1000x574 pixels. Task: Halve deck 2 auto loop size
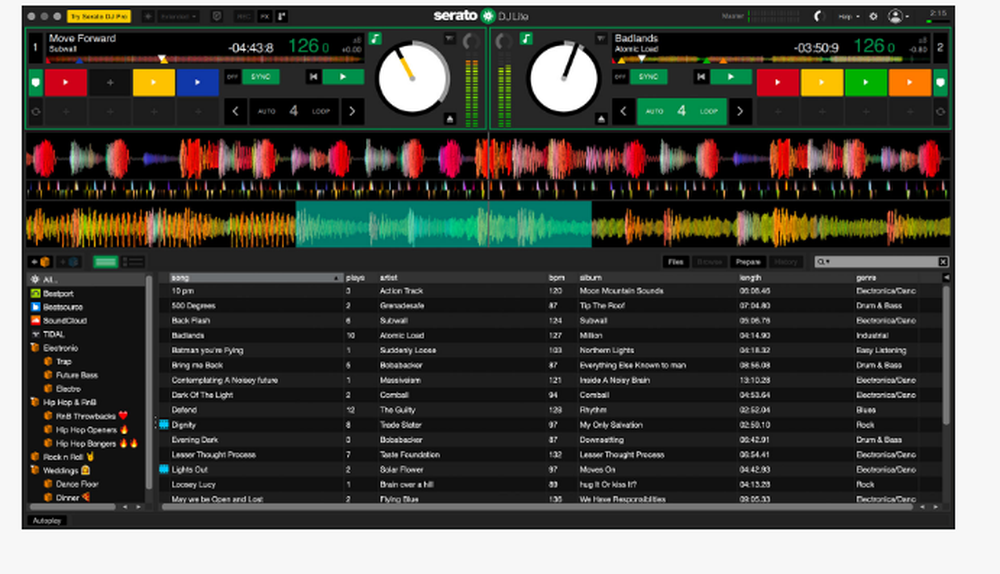point(623,112)
